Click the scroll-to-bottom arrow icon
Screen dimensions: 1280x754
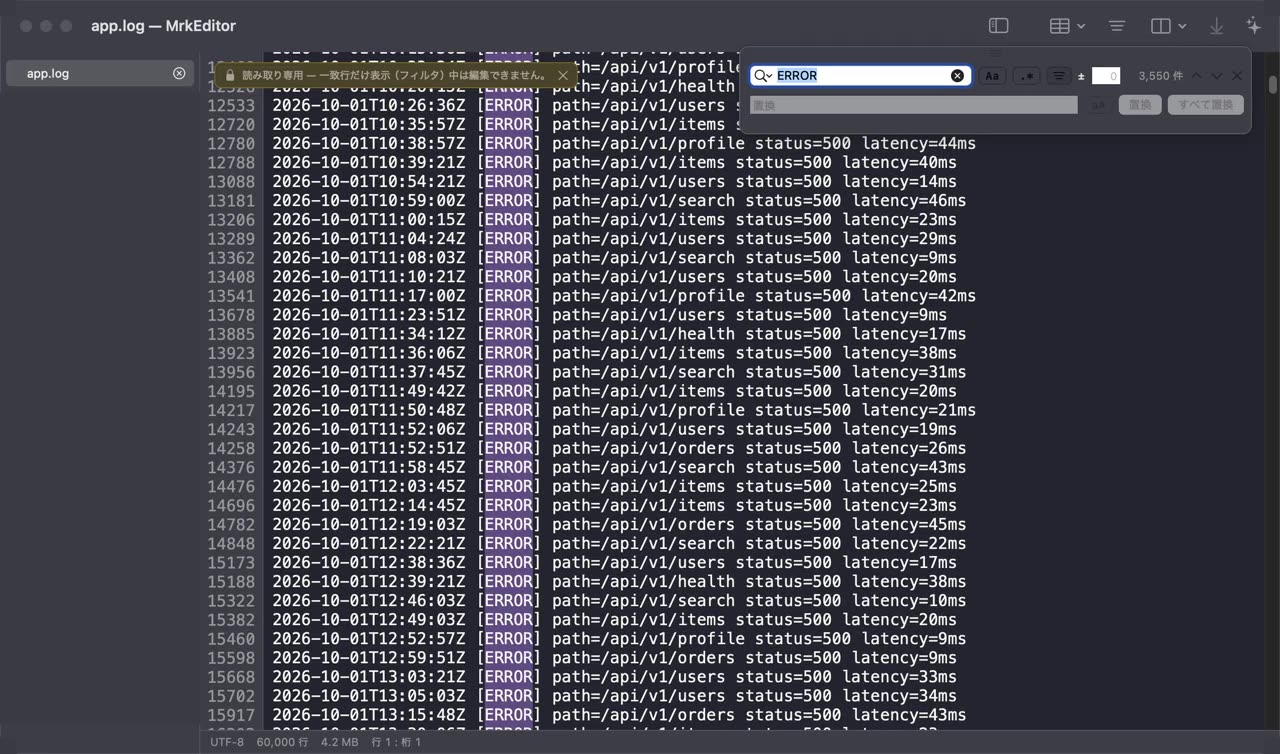(1217, 26)
